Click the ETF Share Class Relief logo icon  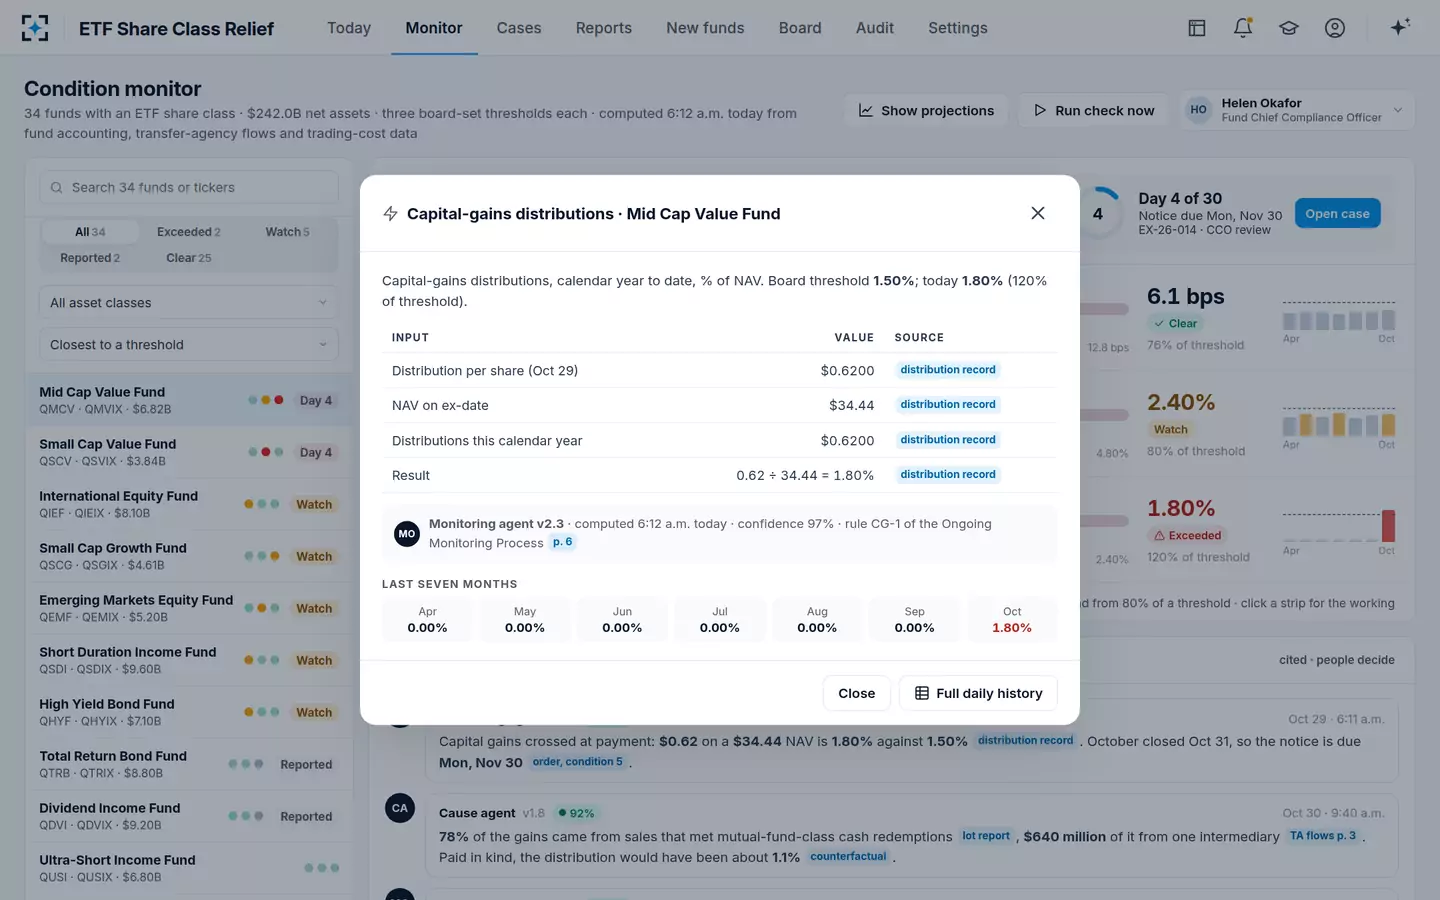[35, 28]
